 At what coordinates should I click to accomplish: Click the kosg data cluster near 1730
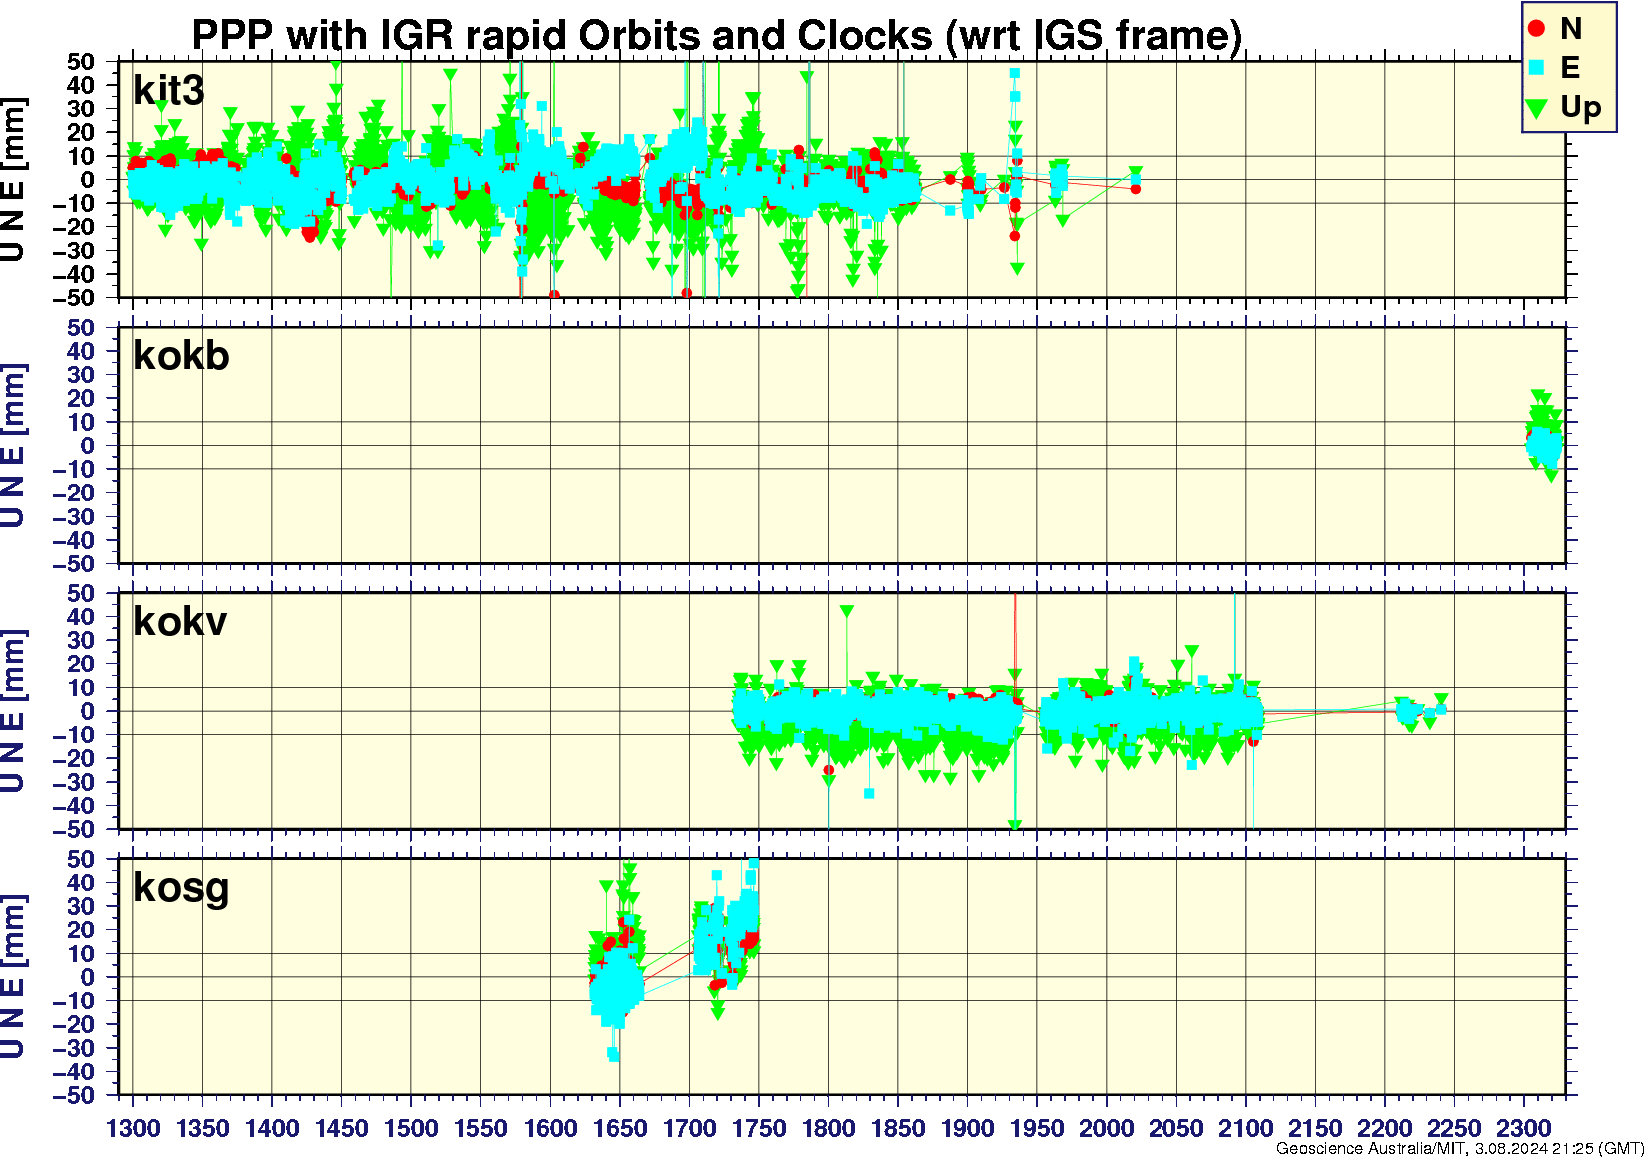click(x=727, y=938)
